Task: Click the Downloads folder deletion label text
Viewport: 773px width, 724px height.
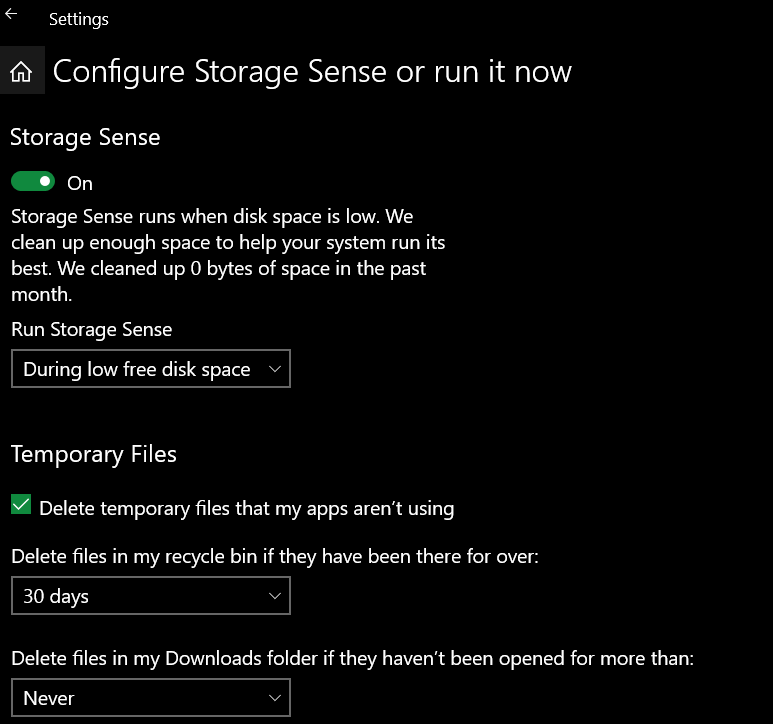Action: click(x=352, y=658)
